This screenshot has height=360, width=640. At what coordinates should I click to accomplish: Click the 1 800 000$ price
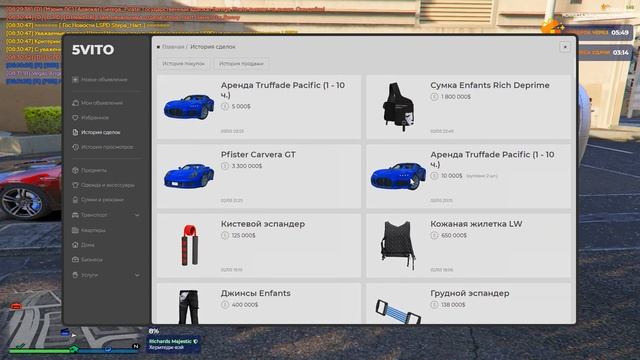(x=456, y=97)
